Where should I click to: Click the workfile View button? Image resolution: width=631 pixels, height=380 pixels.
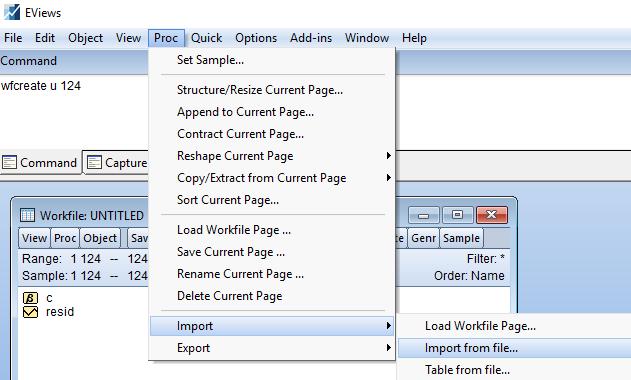[34, 238]
